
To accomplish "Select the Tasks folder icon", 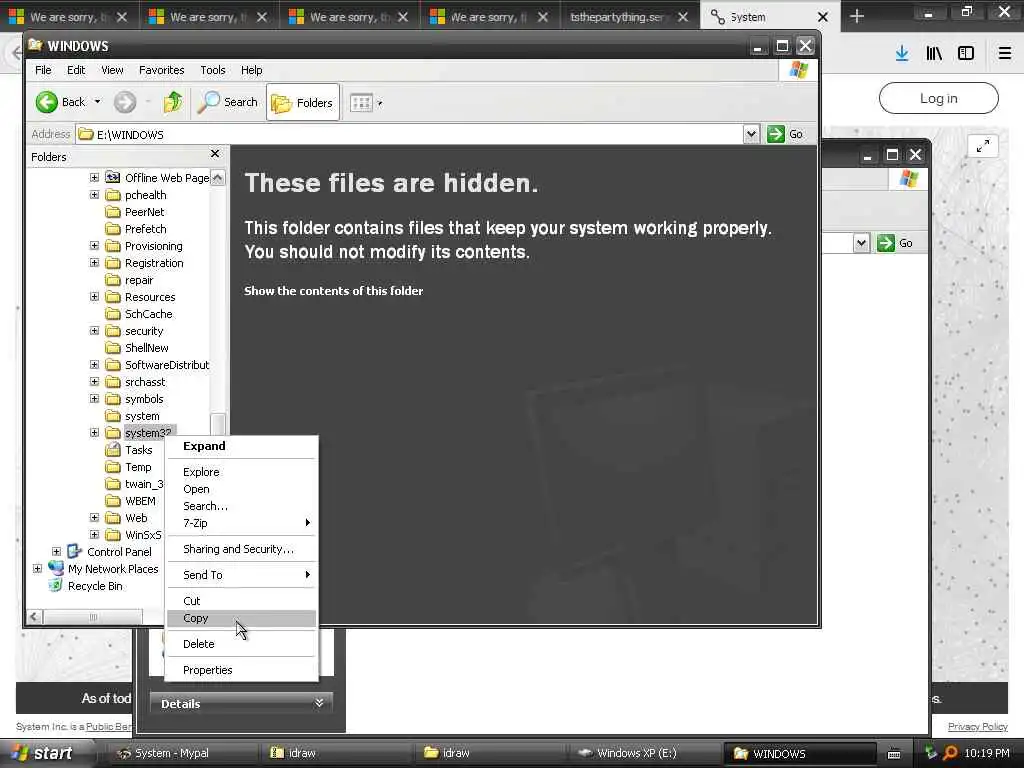I will point(113,449).
